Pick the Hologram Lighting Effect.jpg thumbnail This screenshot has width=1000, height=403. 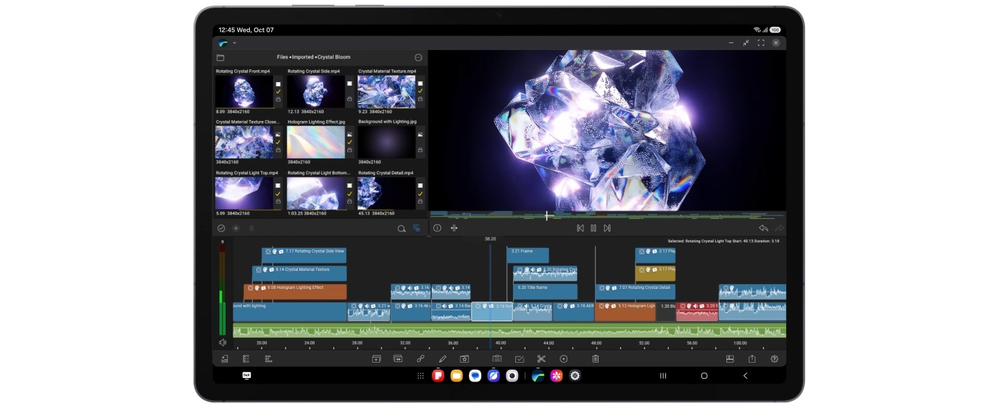[316, 142]
